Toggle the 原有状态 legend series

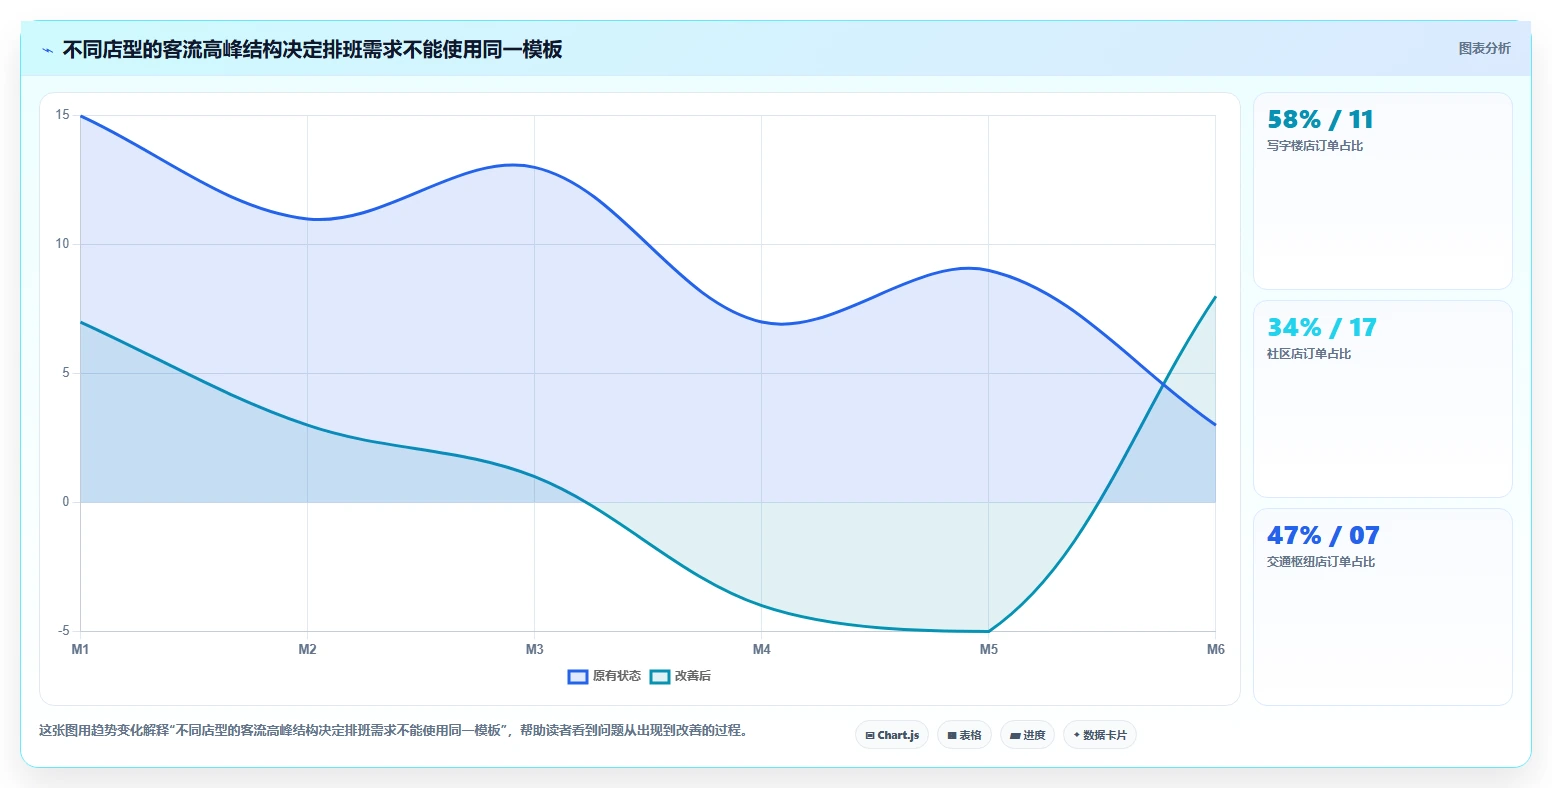604,676
